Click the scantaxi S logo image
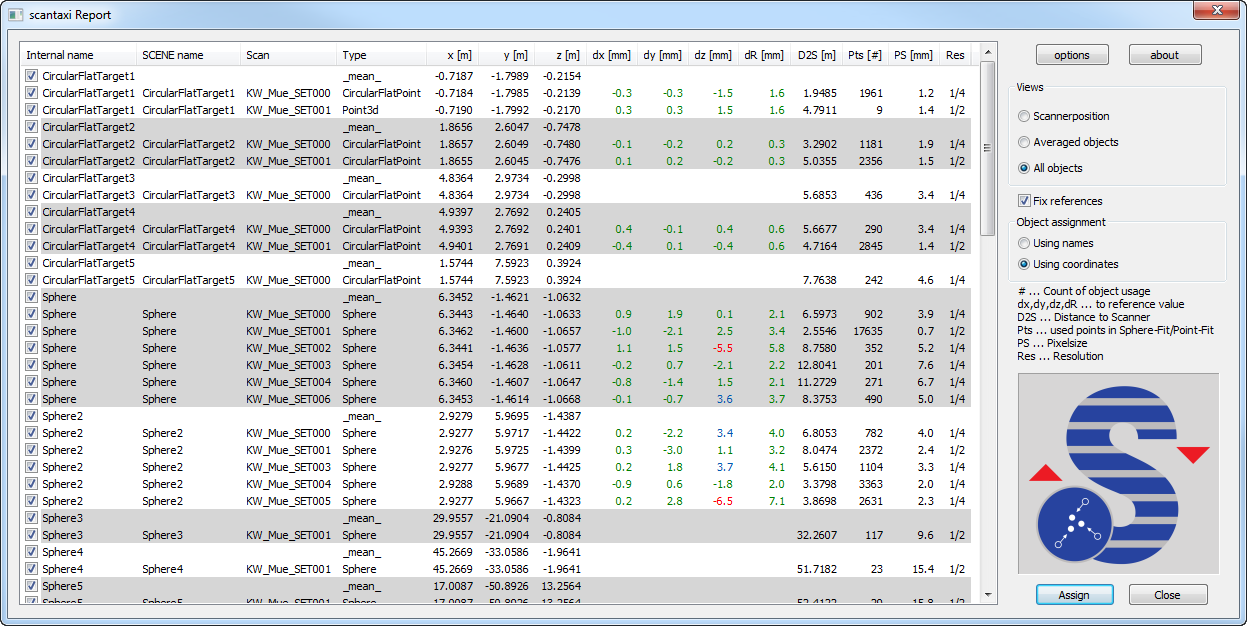The width and height of the screenshot is (1247, 626). click(1118, 474)
